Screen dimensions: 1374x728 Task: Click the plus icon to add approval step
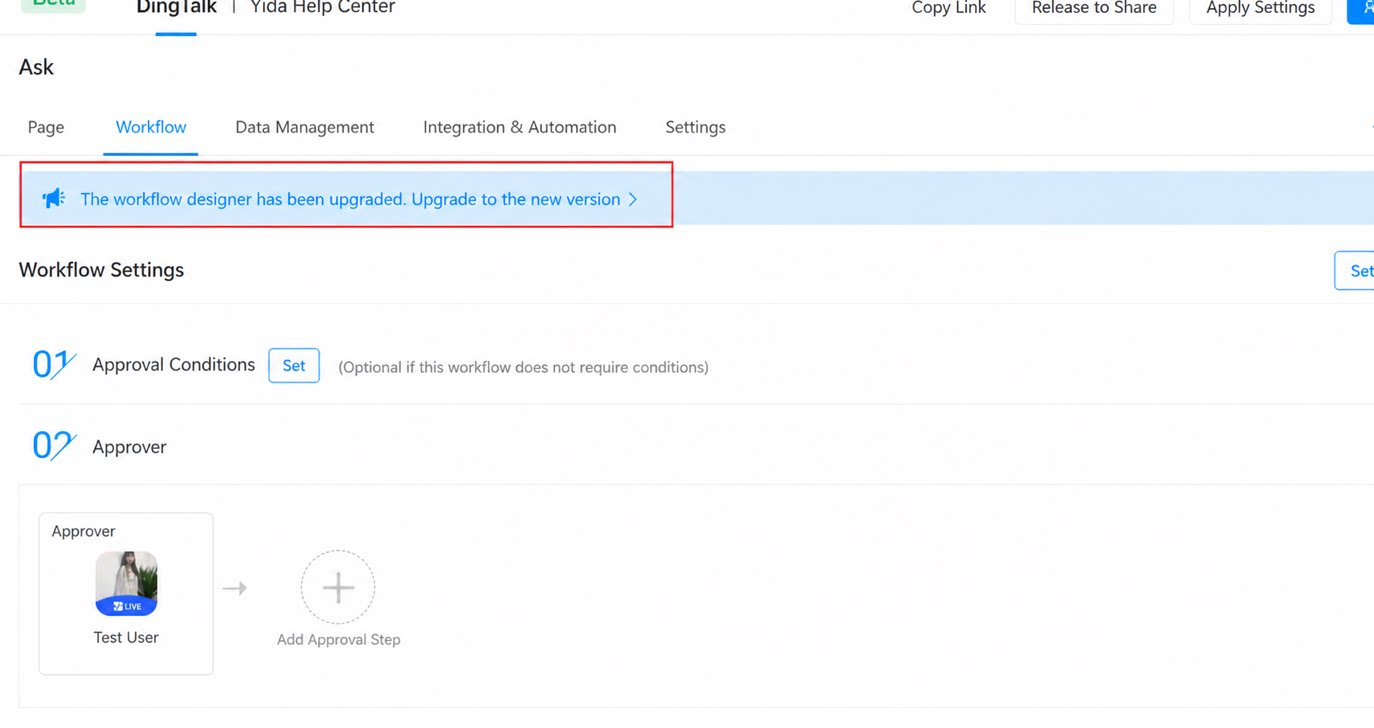click(x=338, y=587)
